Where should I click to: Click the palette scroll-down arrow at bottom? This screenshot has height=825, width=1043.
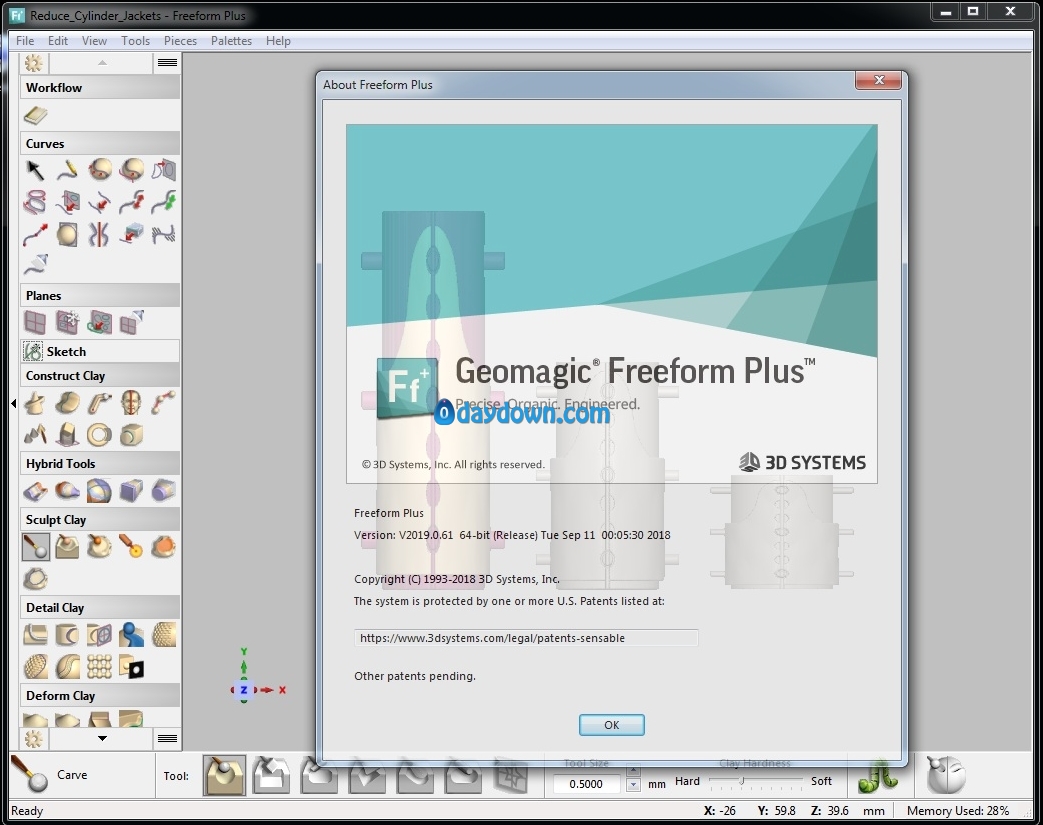[102, 738]
